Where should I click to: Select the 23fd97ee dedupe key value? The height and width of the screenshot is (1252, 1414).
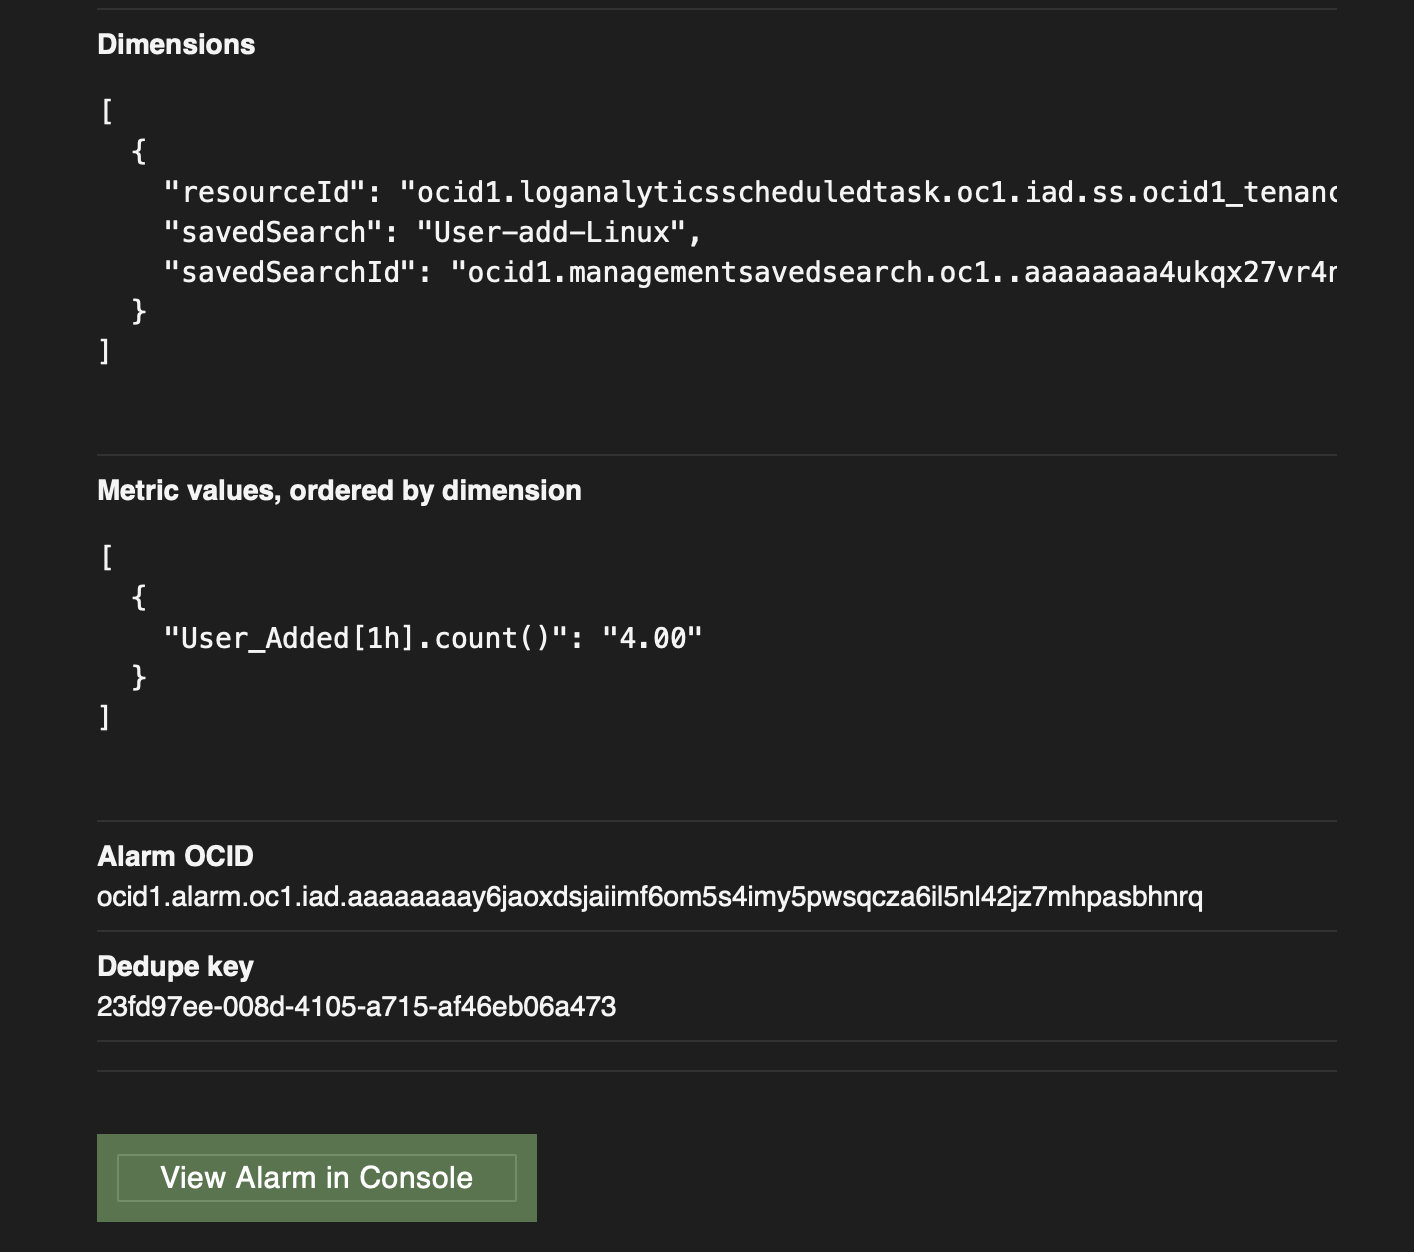click(356, 1006)
